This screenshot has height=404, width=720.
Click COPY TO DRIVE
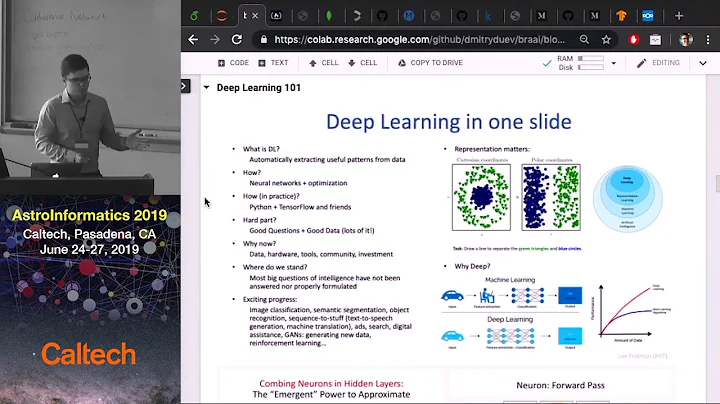(x=436, y=63)
